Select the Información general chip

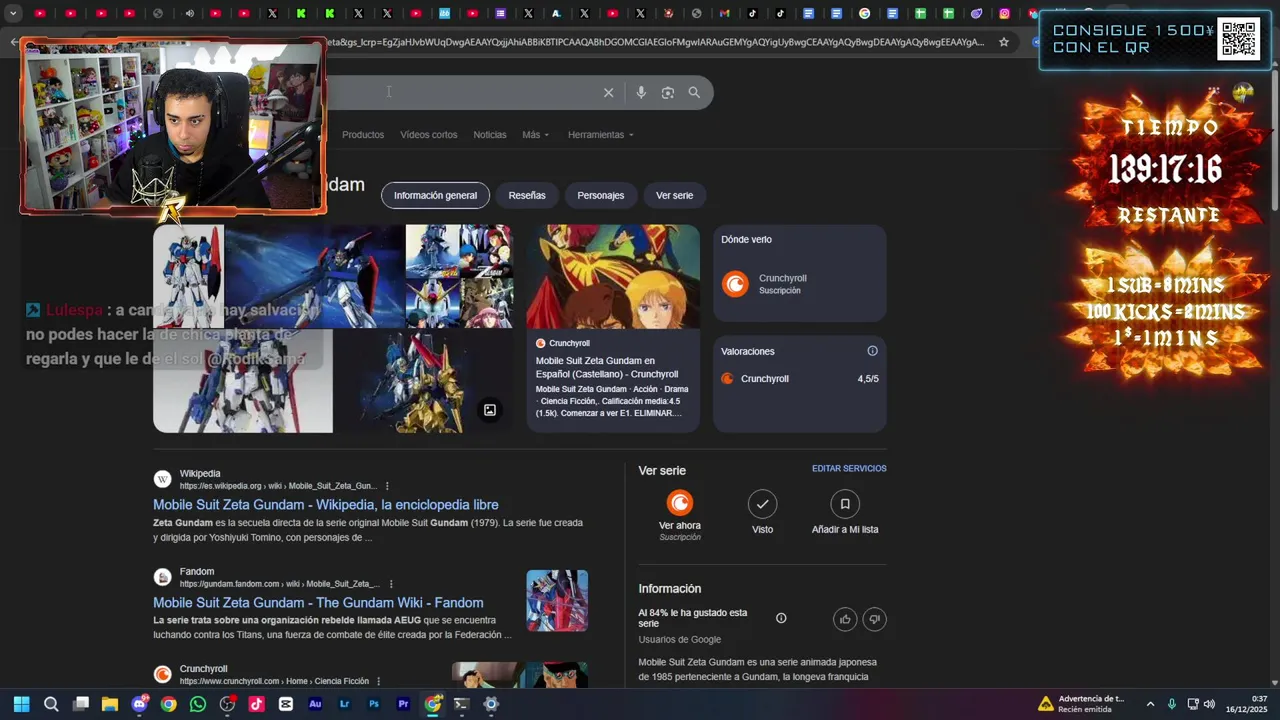435,195
